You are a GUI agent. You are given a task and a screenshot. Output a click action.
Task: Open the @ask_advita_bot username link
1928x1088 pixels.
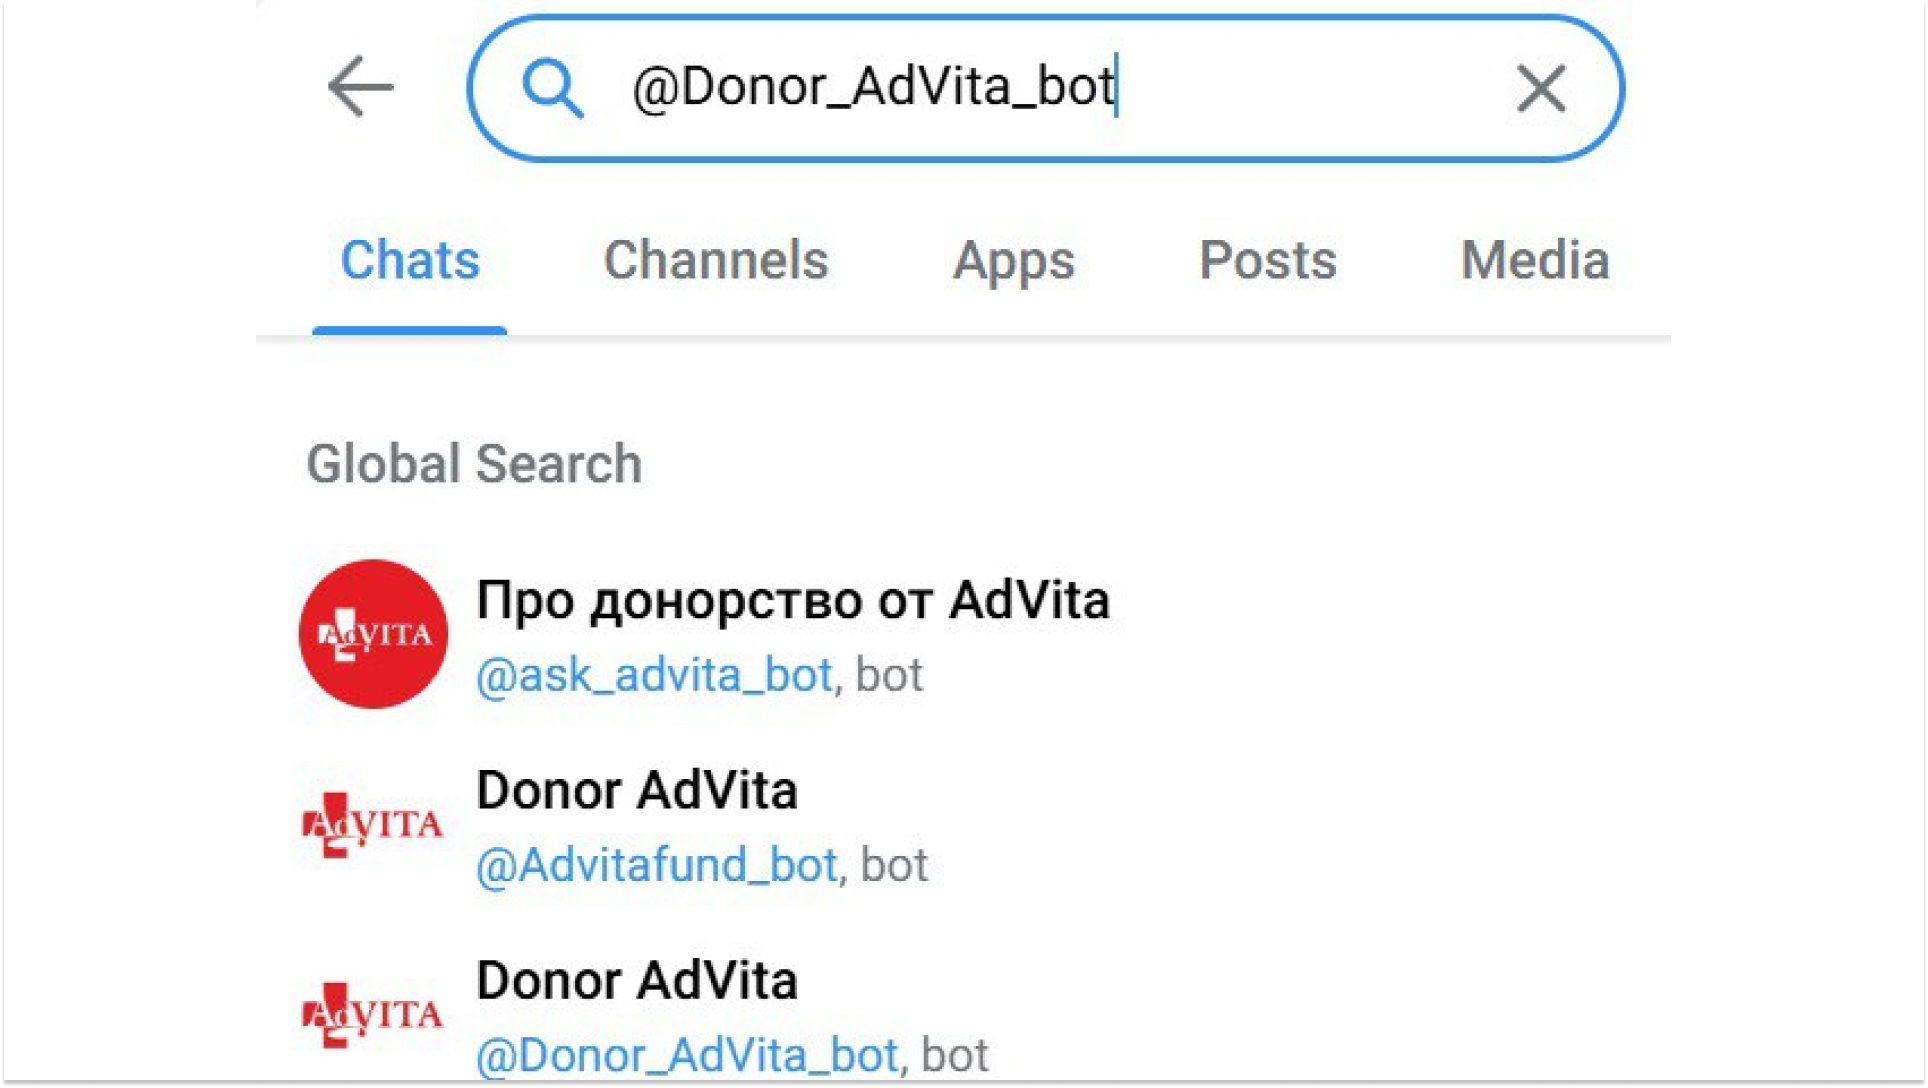tap(652, 674)
